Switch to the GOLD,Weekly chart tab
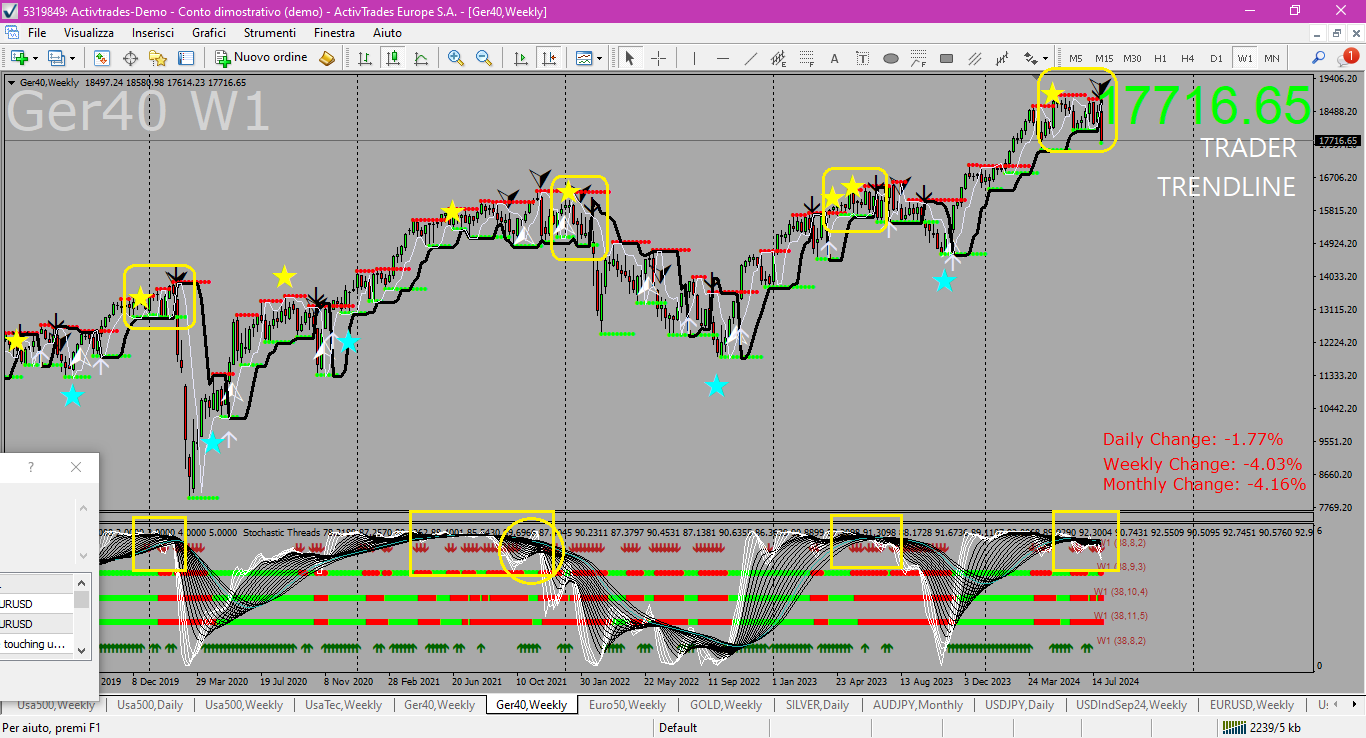This screenshot has height=738, width=1366. click(x=726, y=705)
